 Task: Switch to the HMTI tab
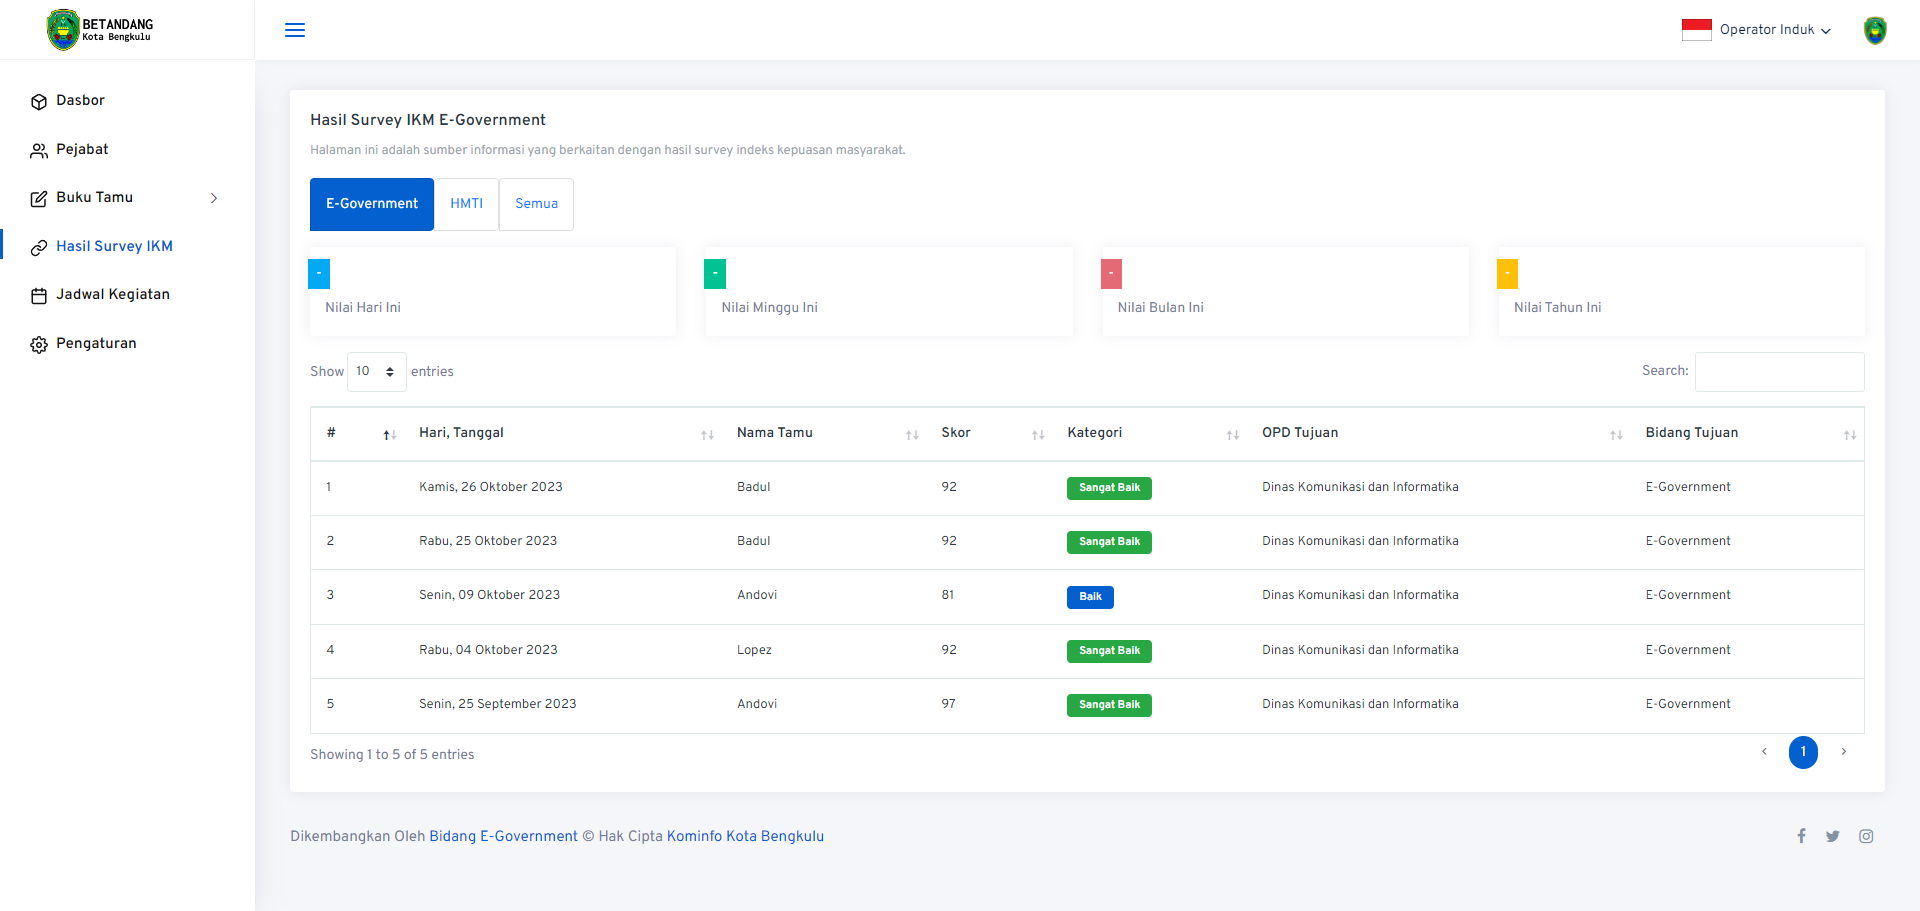click(x=466, y=204)
